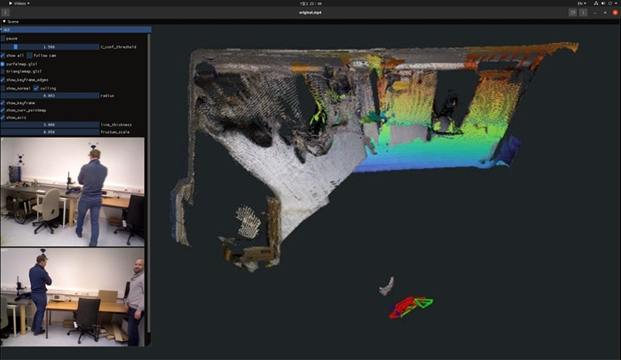Viewport: 621px width, 360px height.
Task: Click the highlighted GUI header row
Action: pyautogui.click(x=76, y=29)
